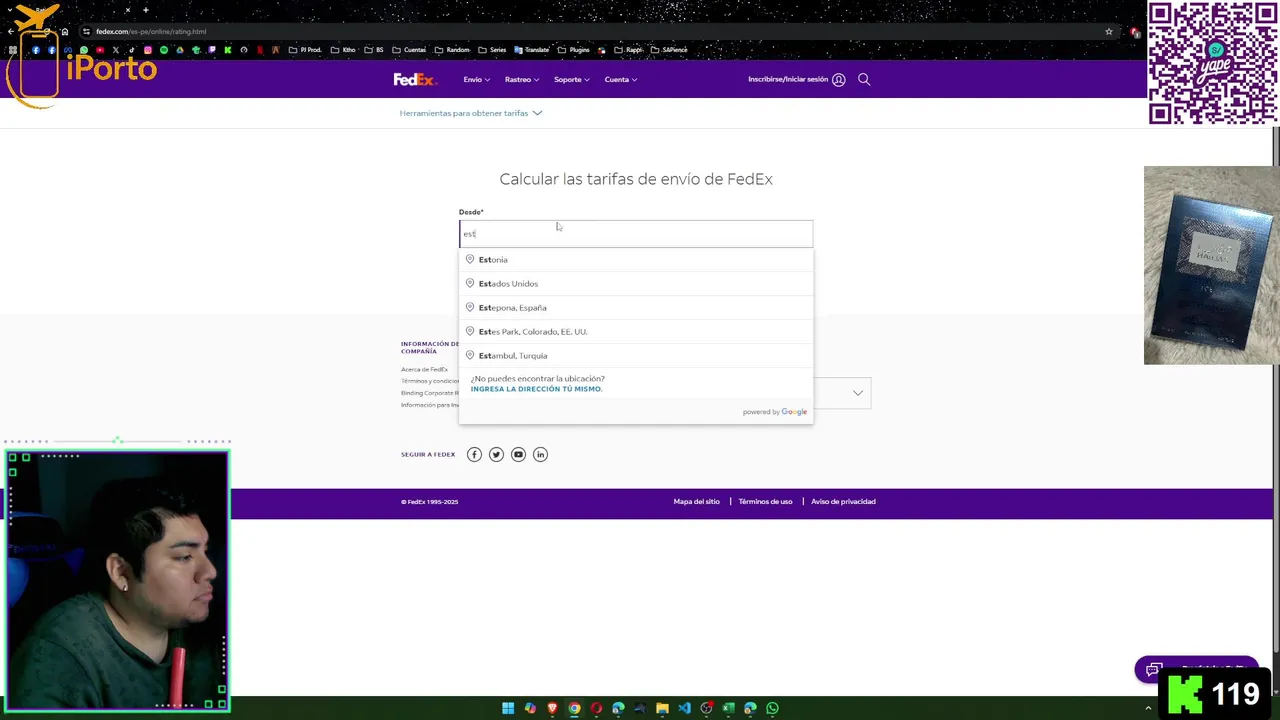1280x720 pixels.
Task: Click Acerca de FedEx footer link
Action: click(424, 369)
